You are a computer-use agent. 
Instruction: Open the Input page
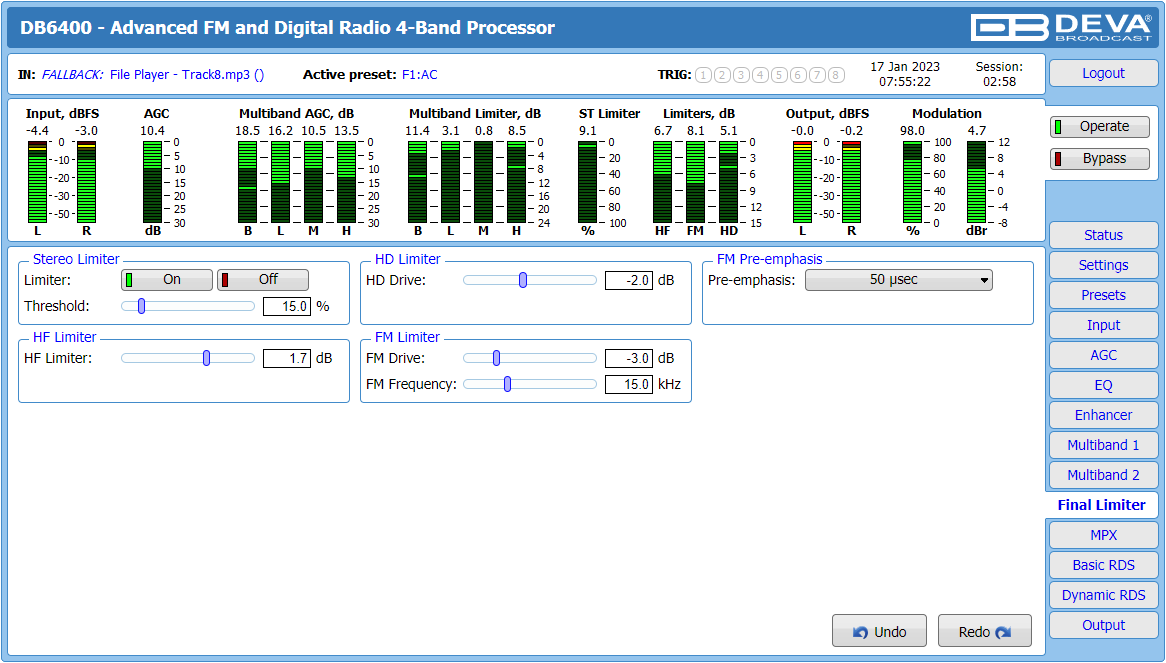[x=1104, y=325]
